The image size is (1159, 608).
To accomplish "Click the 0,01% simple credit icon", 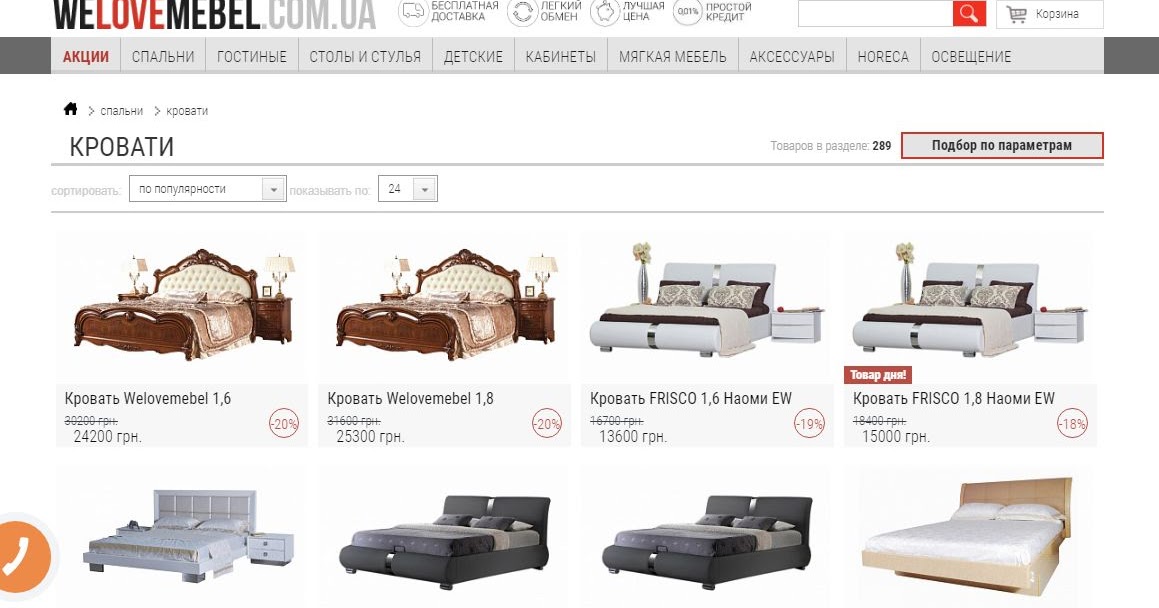I will tap(687, 11).
